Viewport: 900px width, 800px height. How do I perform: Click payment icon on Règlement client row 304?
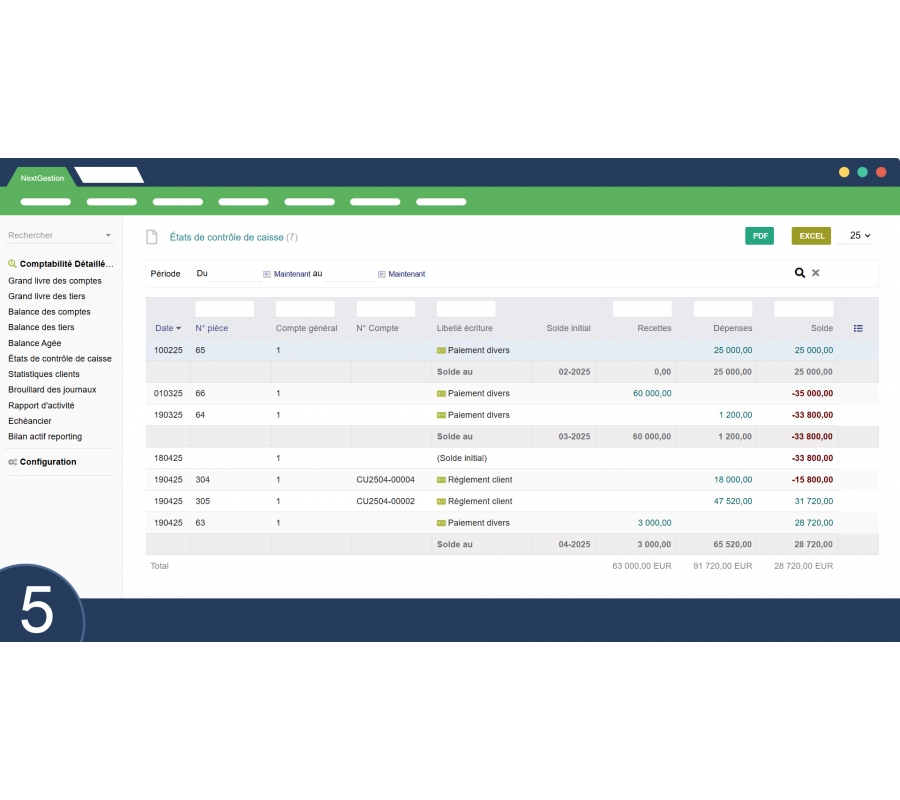[x=441, y=480]
